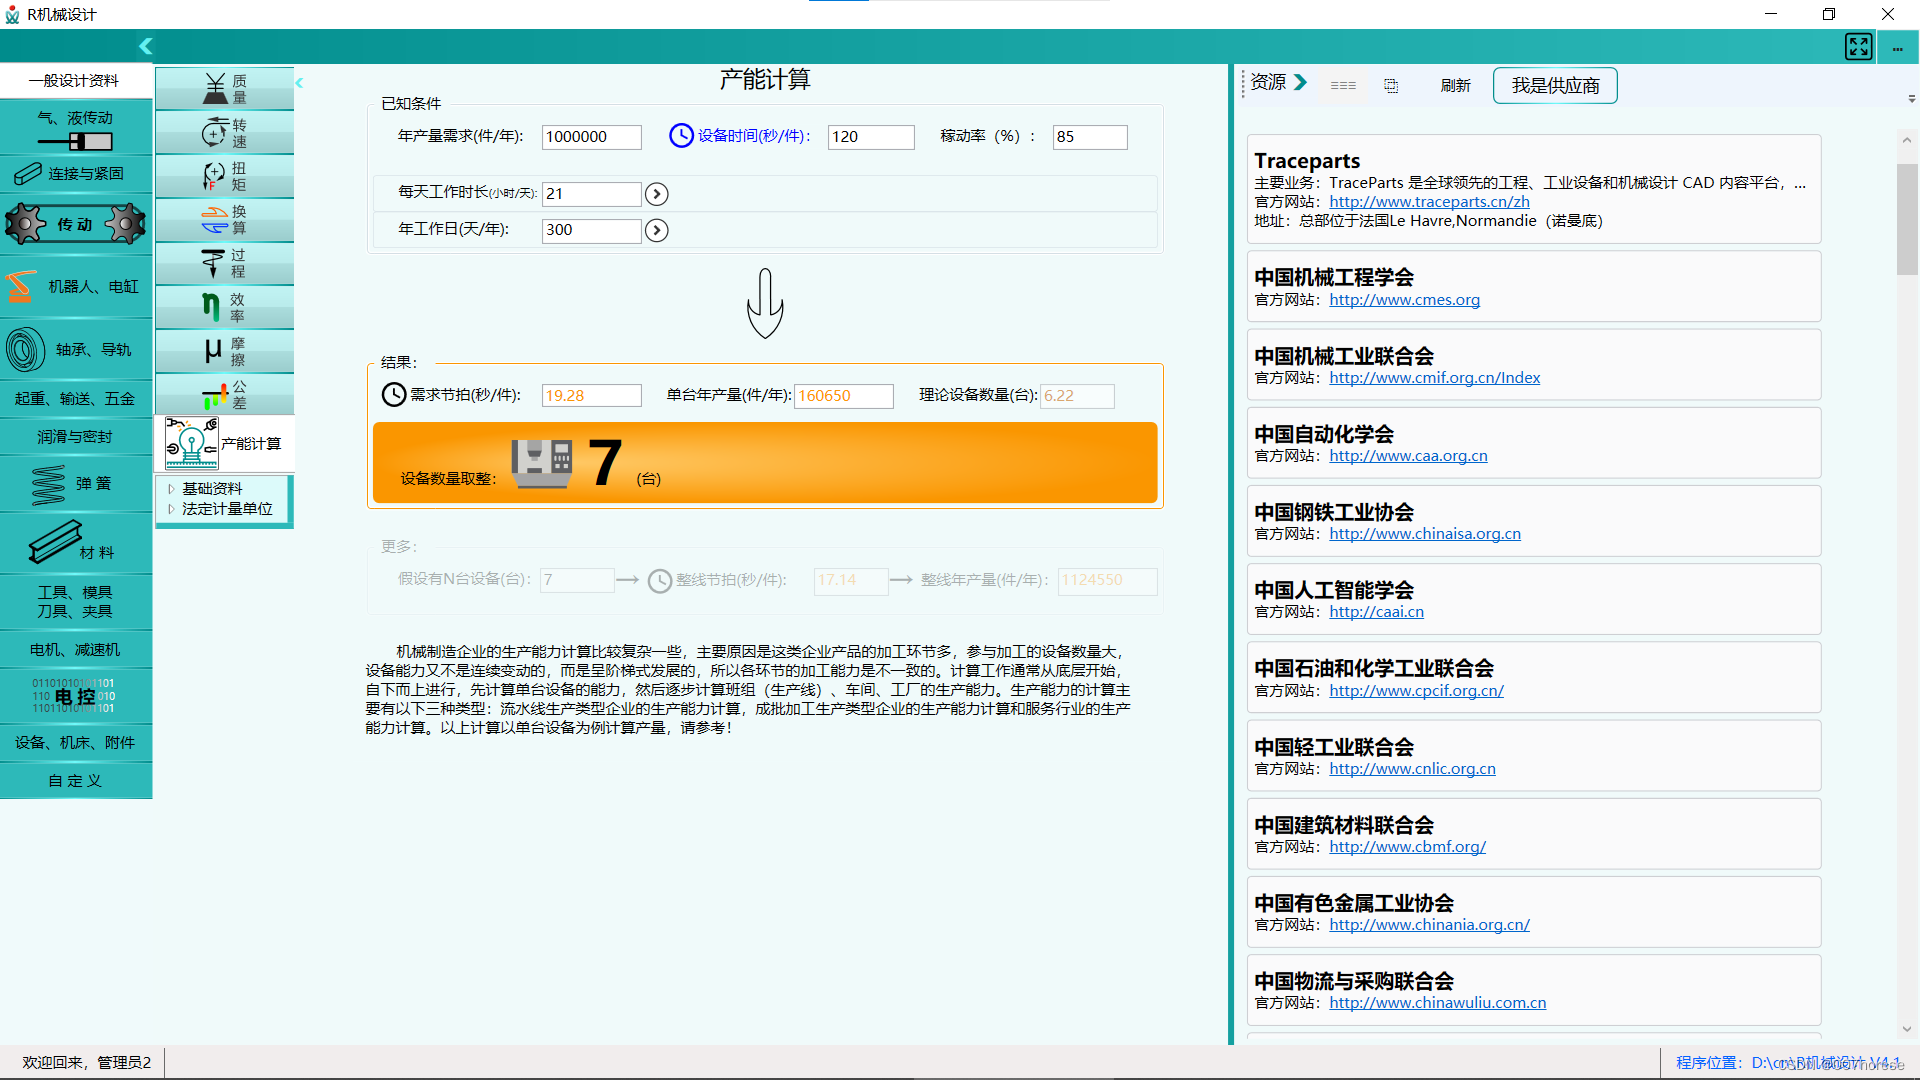The width and height of the screenshot is (1920, 1080).
Task: Expand the 基础资料 tree node
Action: tap(171, 489)
